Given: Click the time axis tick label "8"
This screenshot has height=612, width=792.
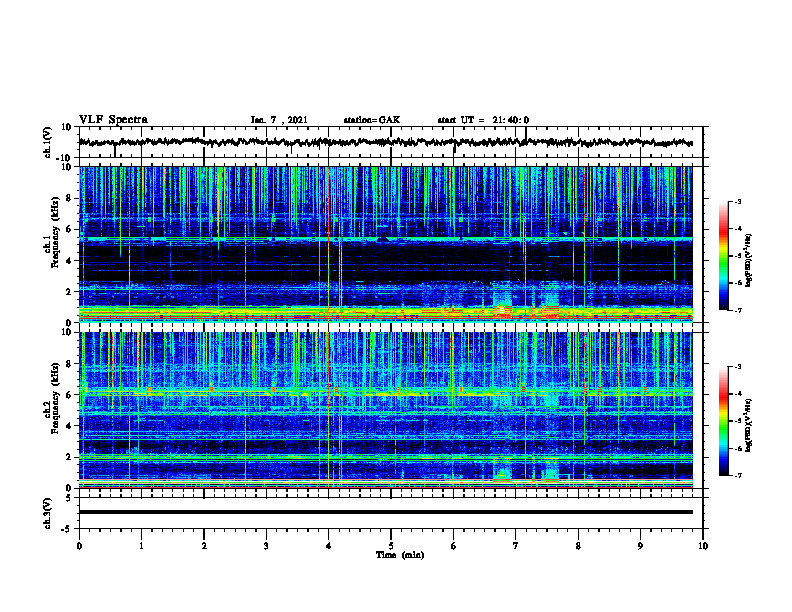Looking at the screenshot, I should [x=578, y=546].
